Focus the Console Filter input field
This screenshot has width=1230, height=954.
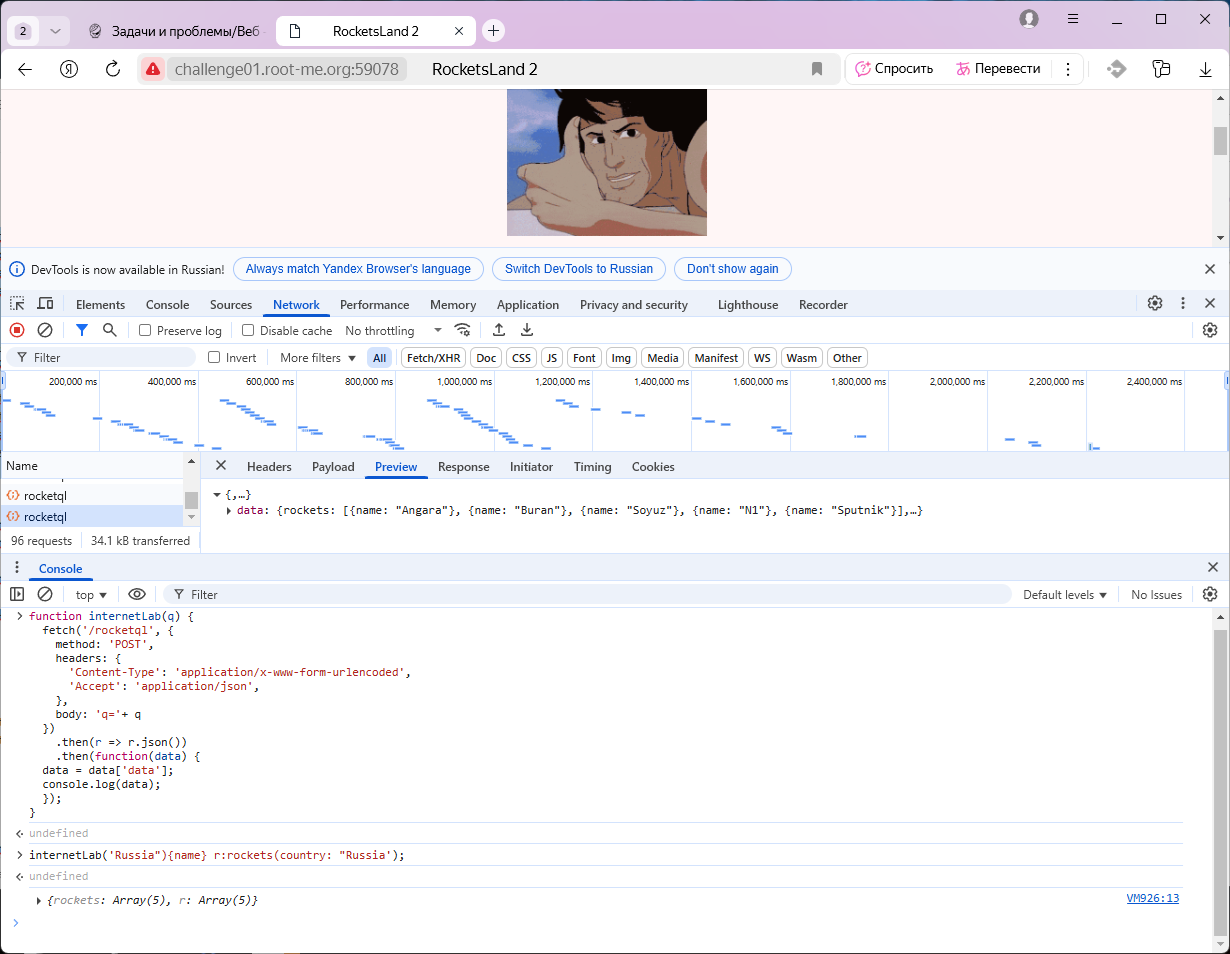point(587,594)
